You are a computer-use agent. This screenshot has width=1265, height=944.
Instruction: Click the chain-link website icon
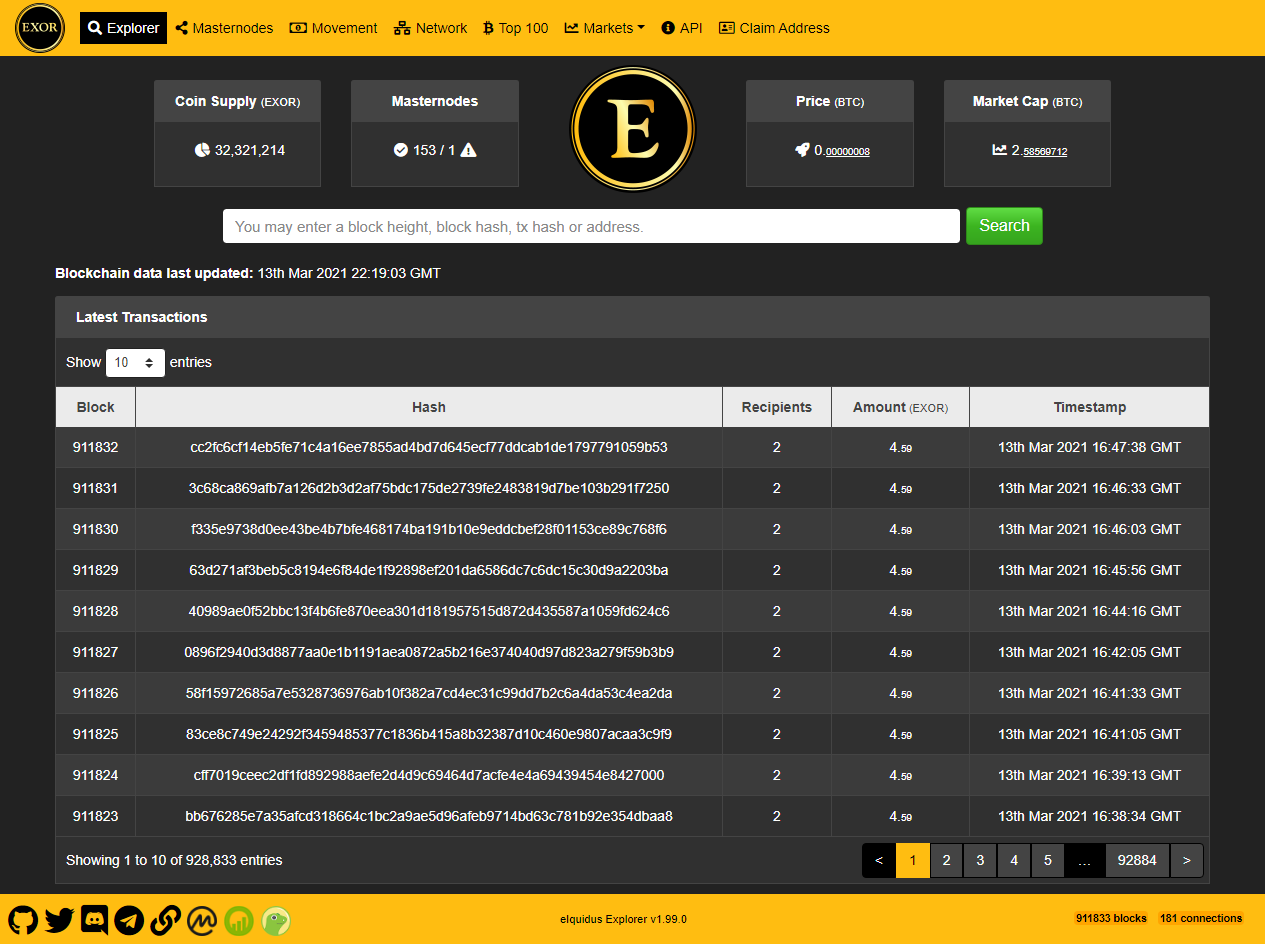pyautogui.click(x=165, y=920)
